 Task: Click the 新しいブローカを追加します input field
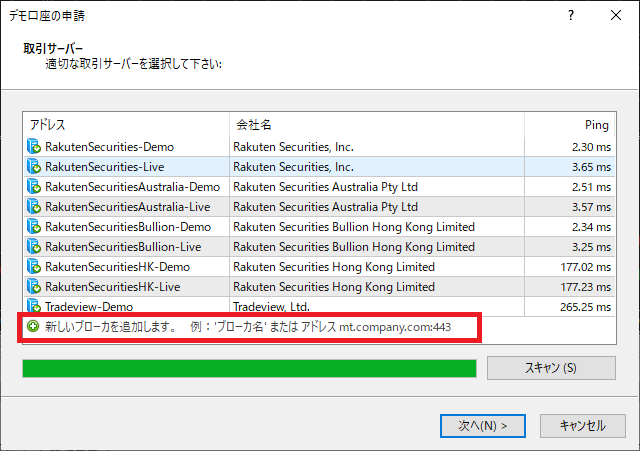[x=249, y=327]
